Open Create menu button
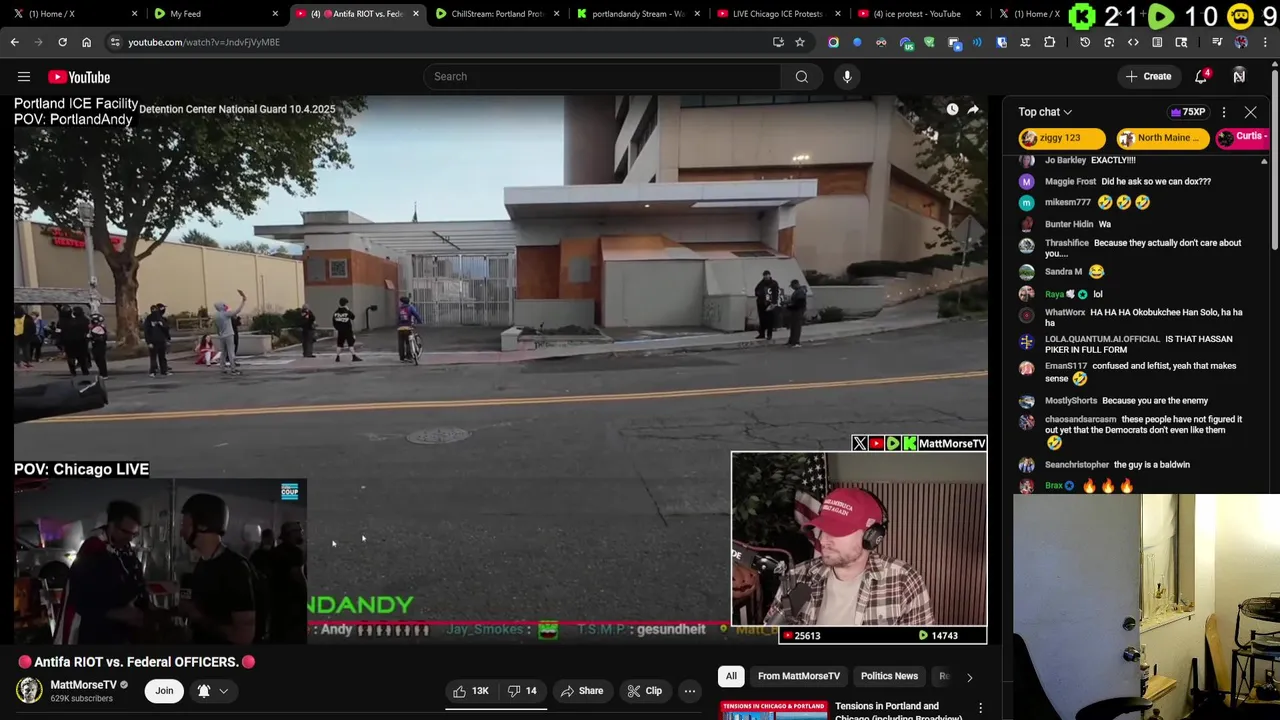The width and height of the screenshot is (1280, 720). click(1148, 77)
